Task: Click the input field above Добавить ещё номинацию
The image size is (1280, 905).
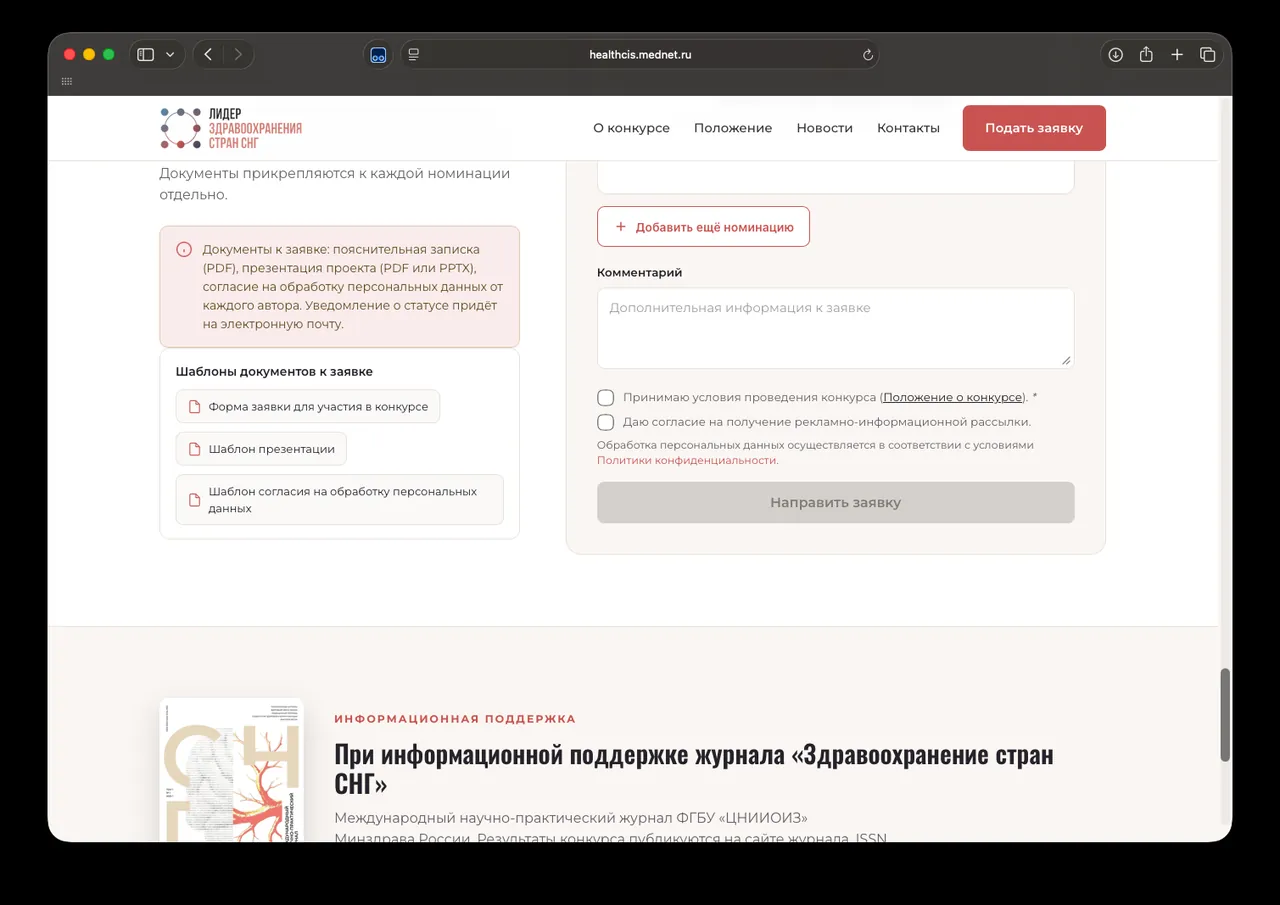Action: (x=835, y=177)
